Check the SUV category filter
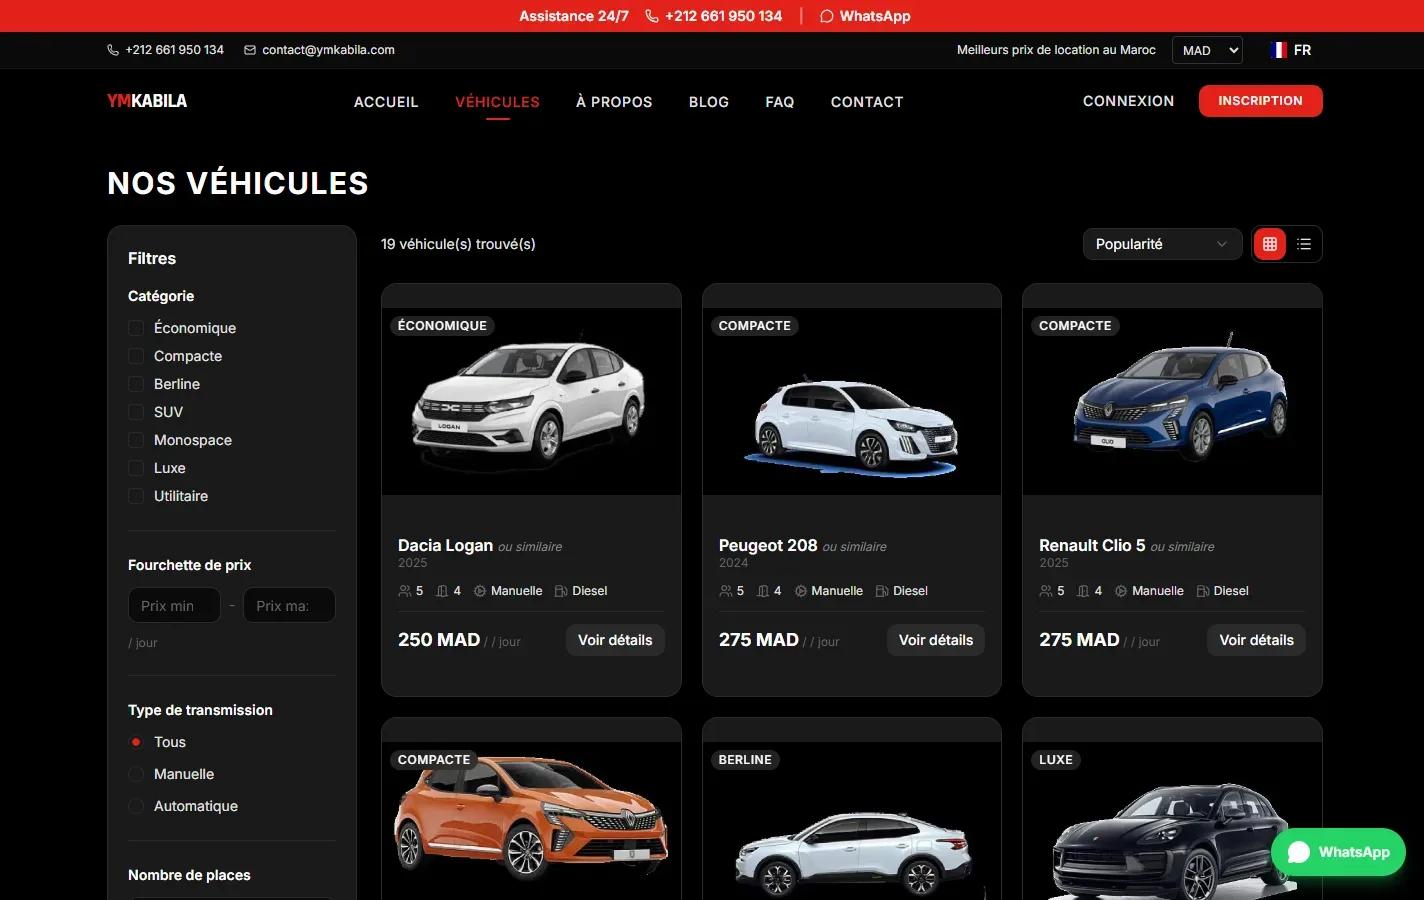This screenshot has width=1424, height=900. pyautogui.click(x=136, y=412)
